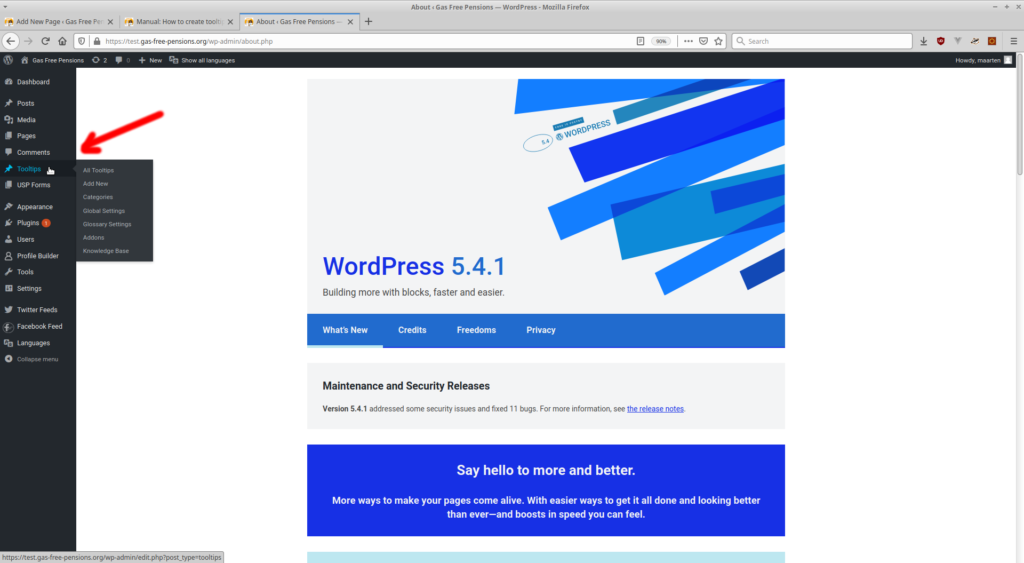The image size is (1024, 563).
Task: Reset the 90% zoom level badge
Action: tap(661, 41)
